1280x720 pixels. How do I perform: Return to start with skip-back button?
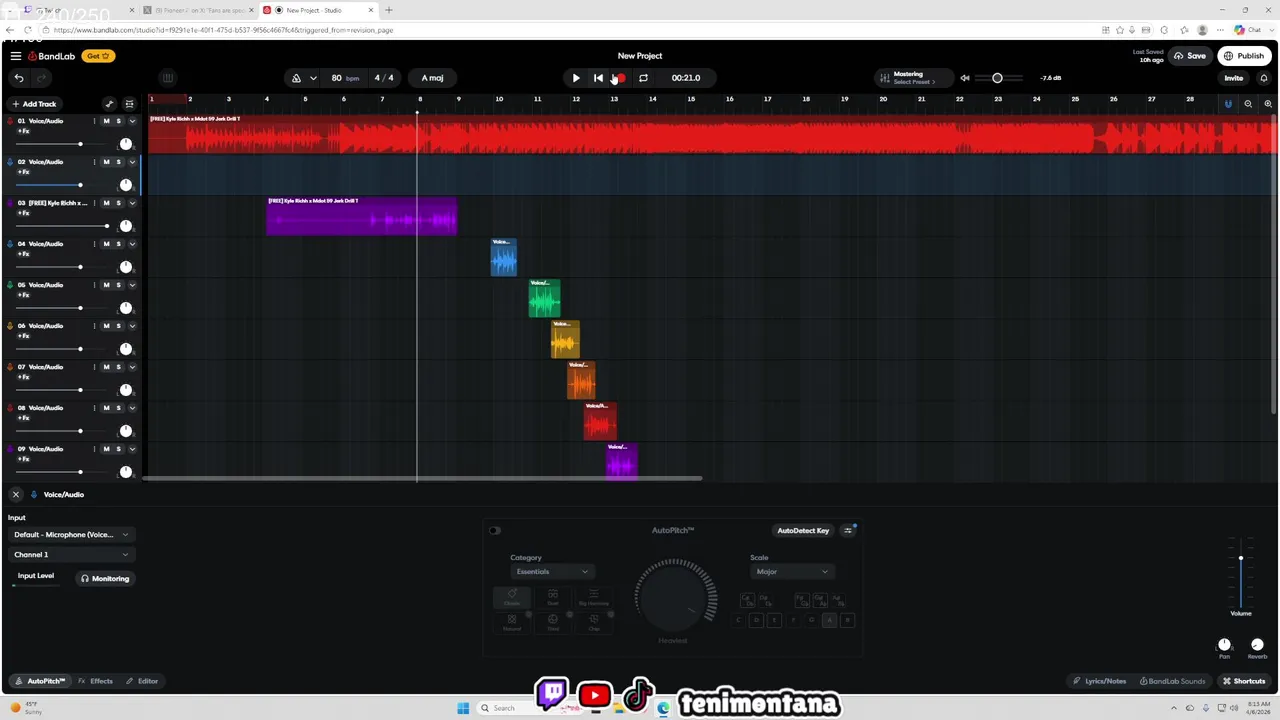point(598,78)
